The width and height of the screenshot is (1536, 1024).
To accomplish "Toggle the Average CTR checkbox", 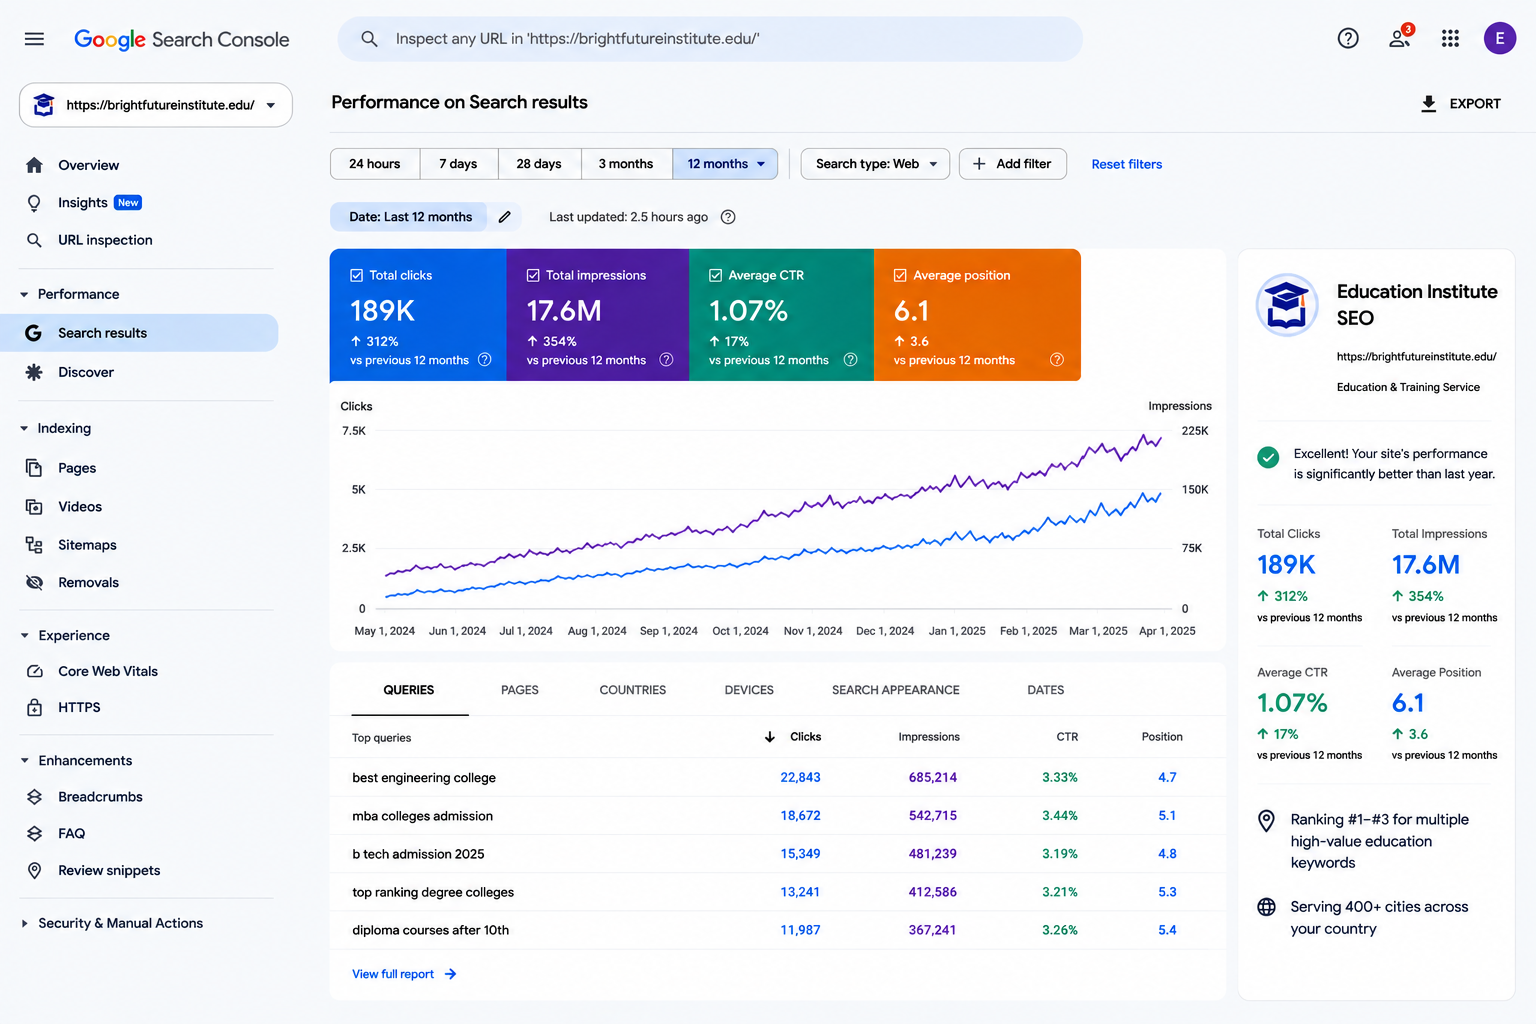I will 716,275.
